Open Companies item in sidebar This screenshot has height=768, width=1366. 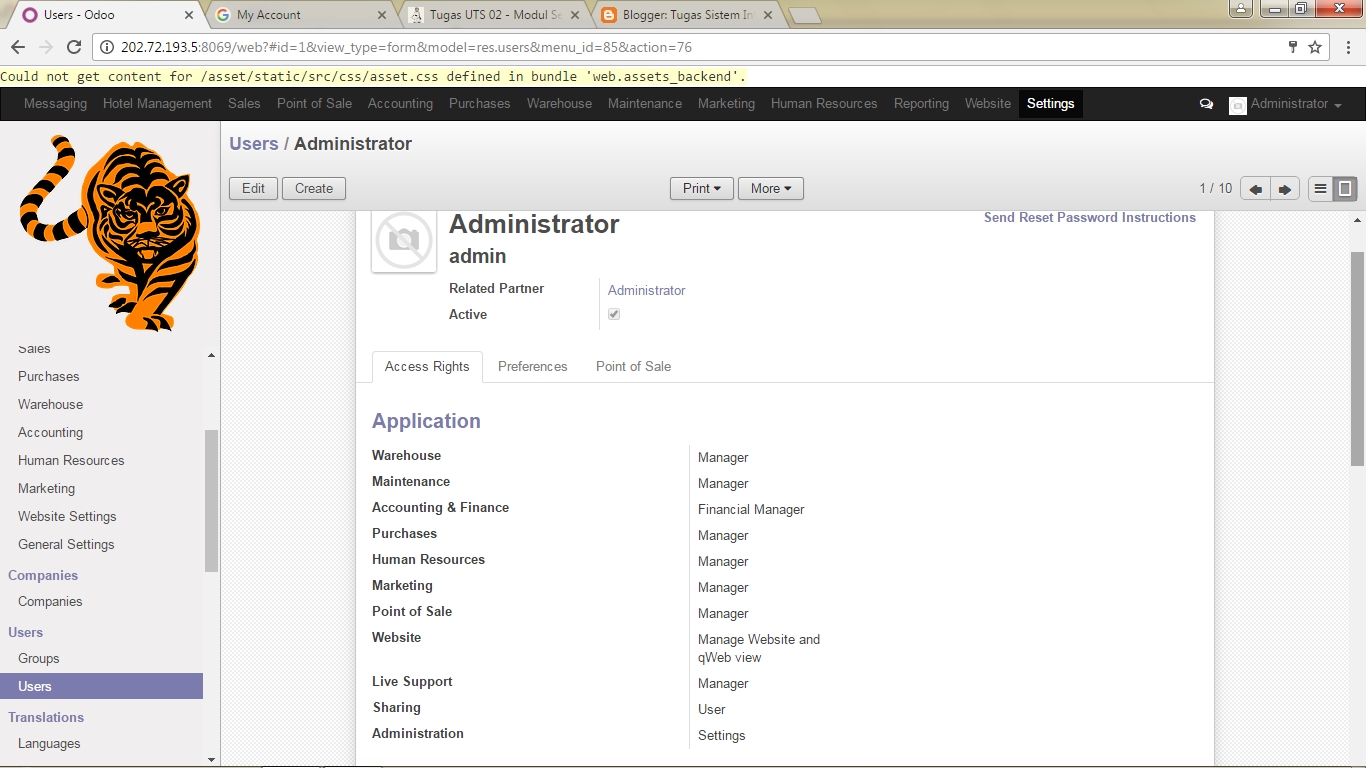pyautogui.click(x=50, y=602)
